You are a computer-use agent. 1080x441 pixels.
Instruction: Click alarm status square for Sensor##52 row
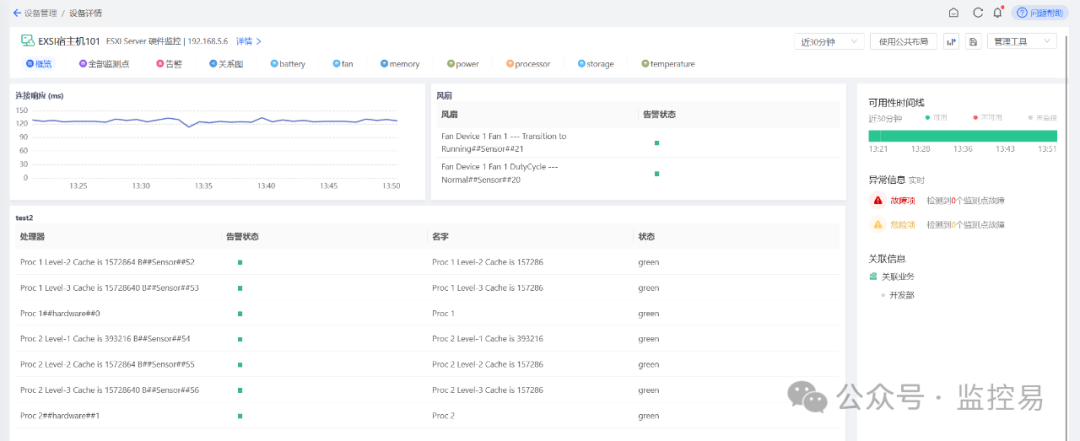(240, 263)
